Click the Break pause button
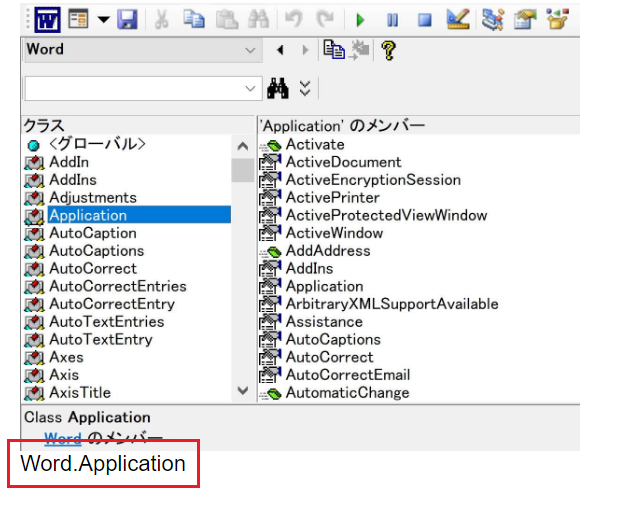Viewport: 620px width, 505px height. coord(392,20)
